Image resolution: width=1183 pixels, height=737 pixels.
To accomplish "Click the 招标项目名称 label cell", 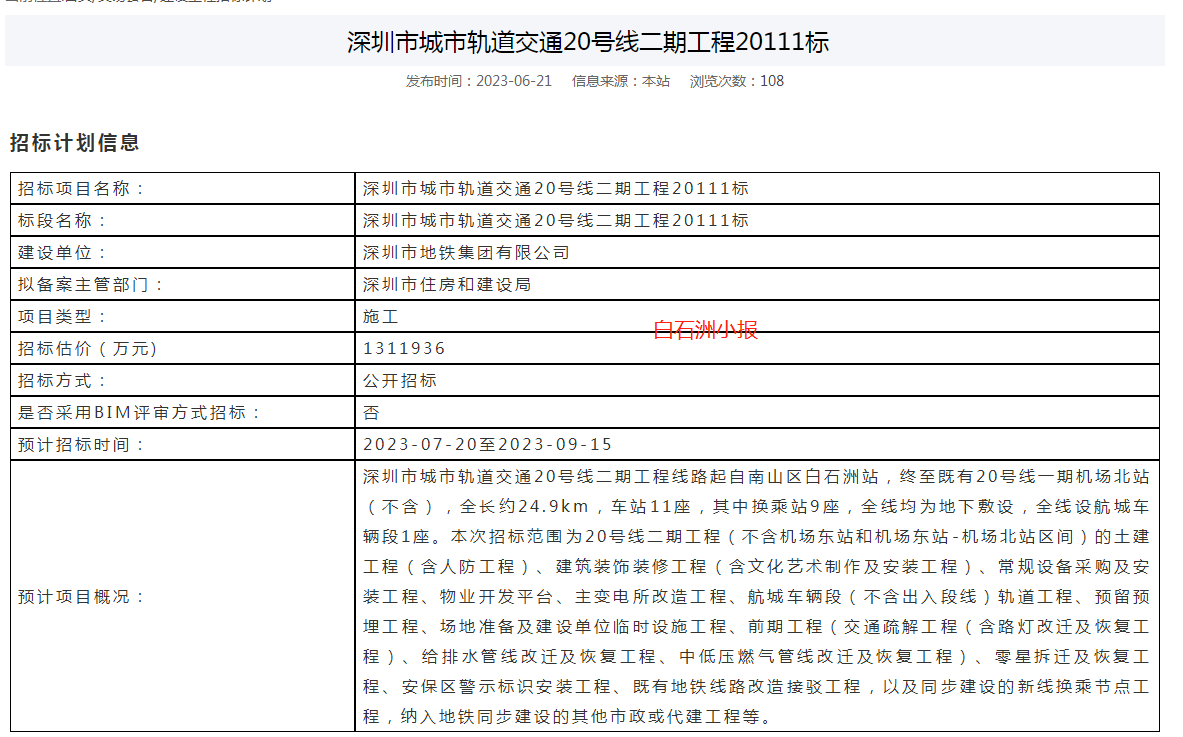I will (82, 189).
